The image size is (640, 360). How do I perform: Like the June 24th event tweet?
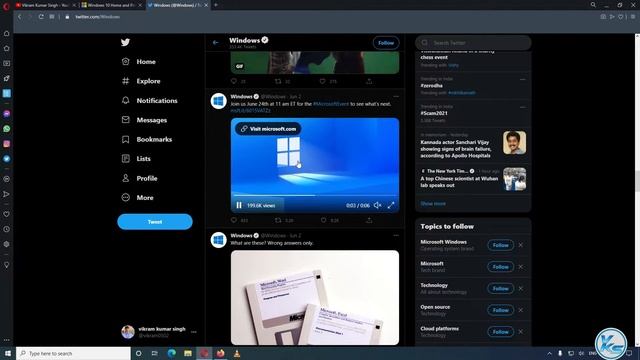coord(323,220)
